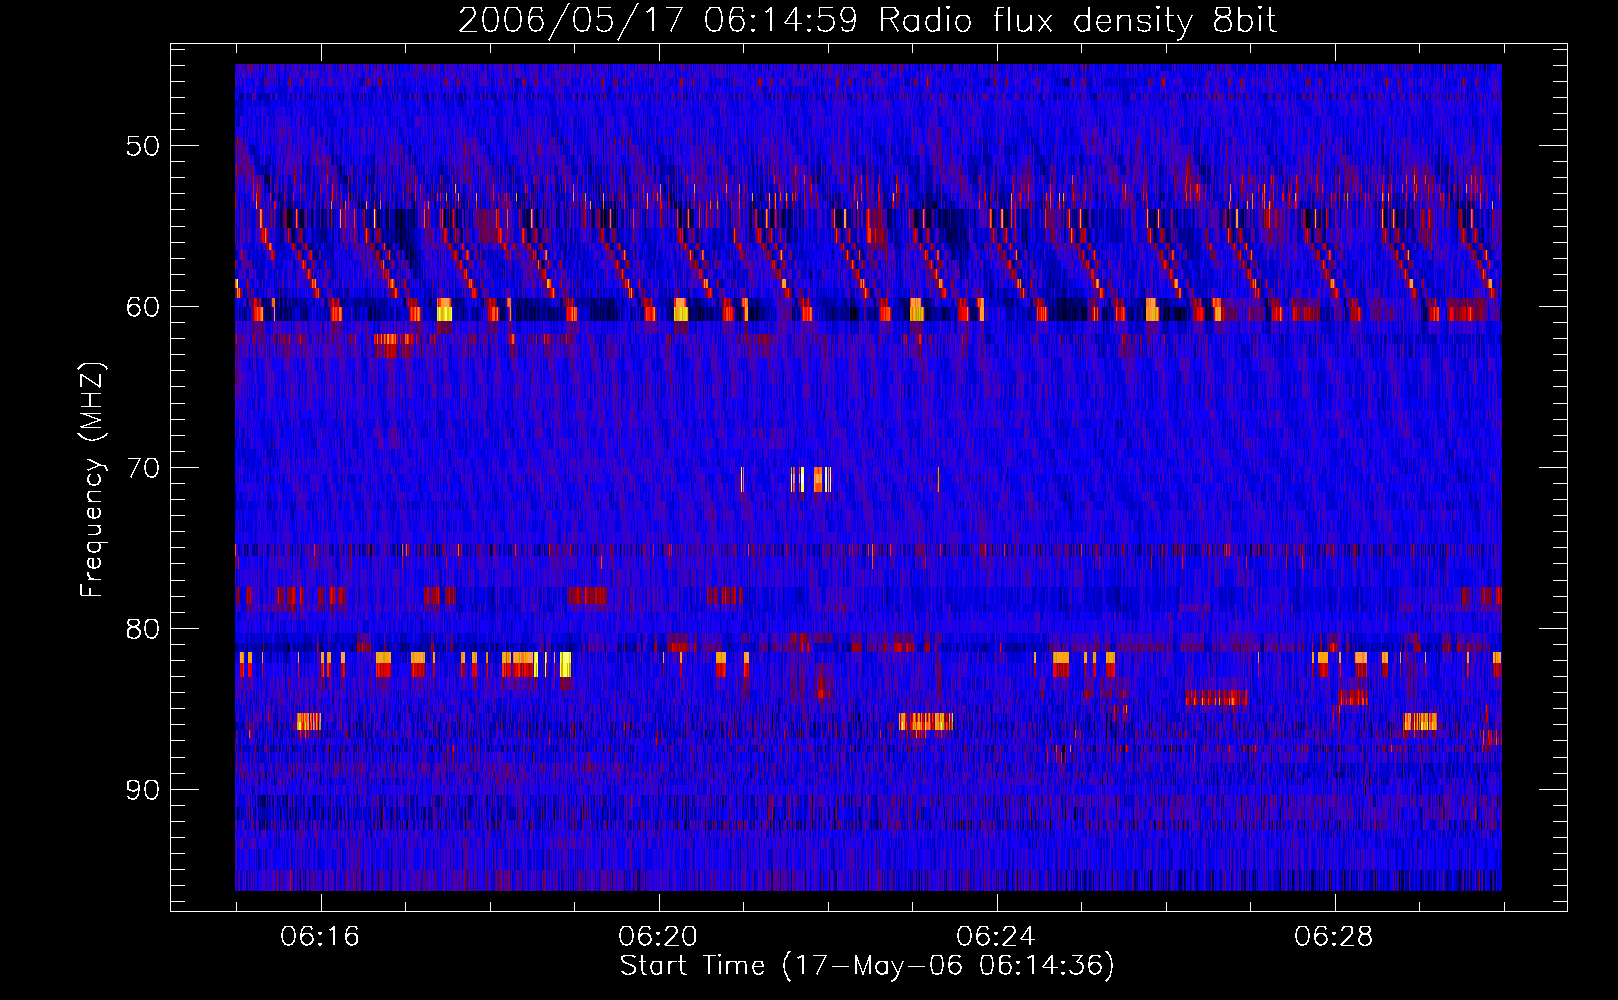The image size is (1618, 1000).
Task: Click the 60 frequency tick label
Action: click(142, 307)
